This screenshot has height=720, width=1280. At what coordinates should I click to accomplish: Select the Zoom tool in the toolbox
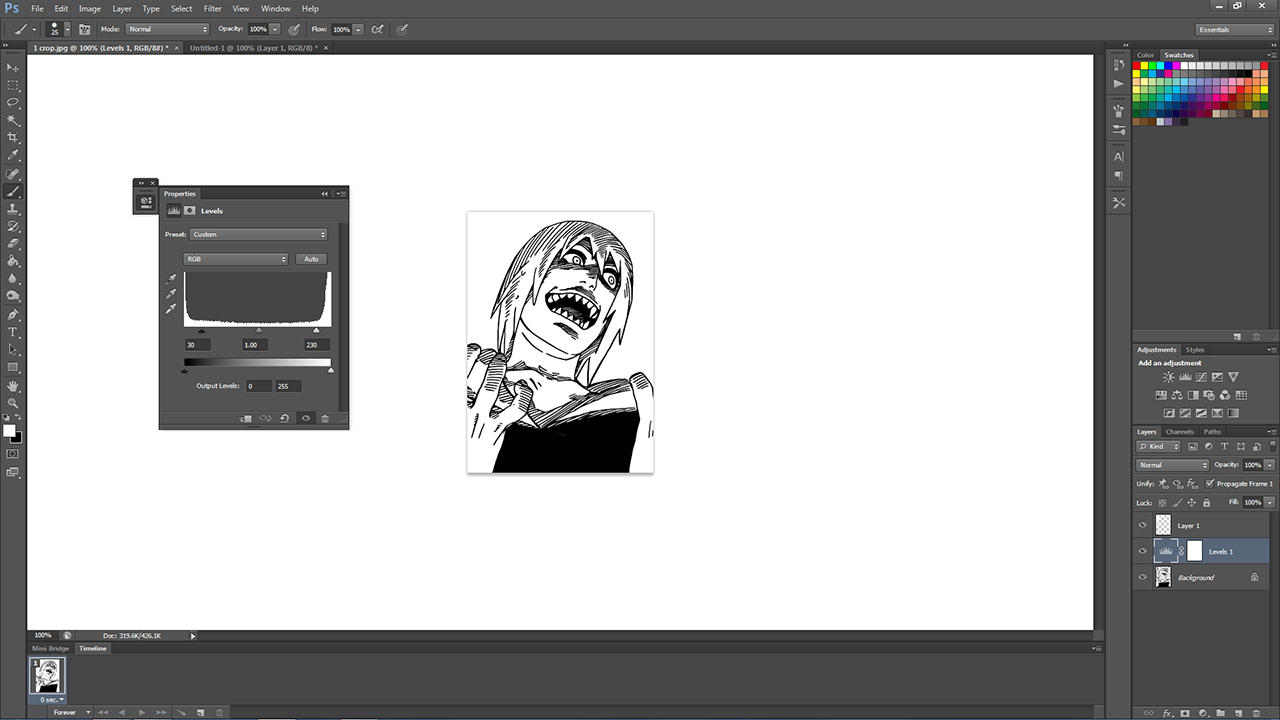13,403
